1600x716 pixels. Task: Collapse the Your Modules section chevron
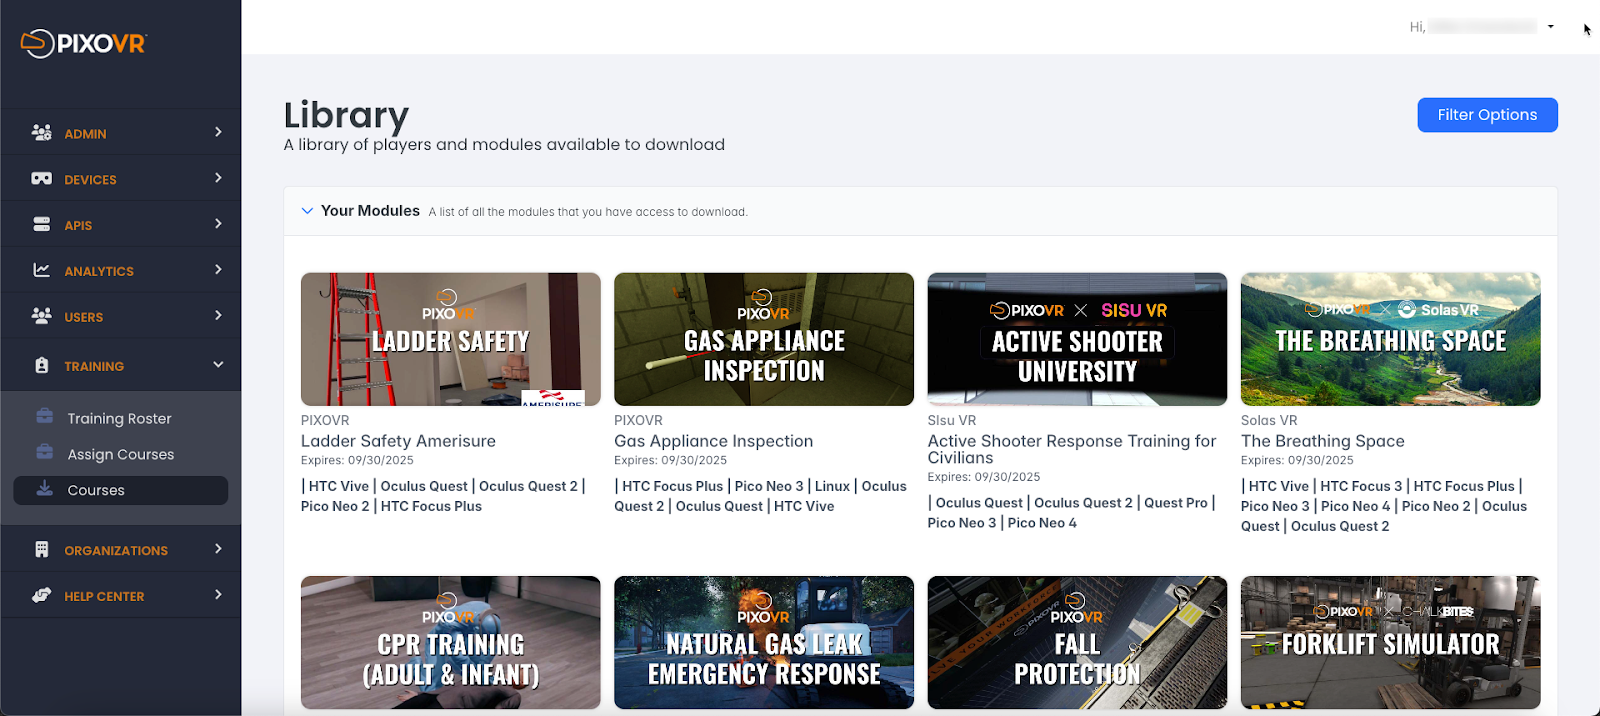(x=307, y=211)
